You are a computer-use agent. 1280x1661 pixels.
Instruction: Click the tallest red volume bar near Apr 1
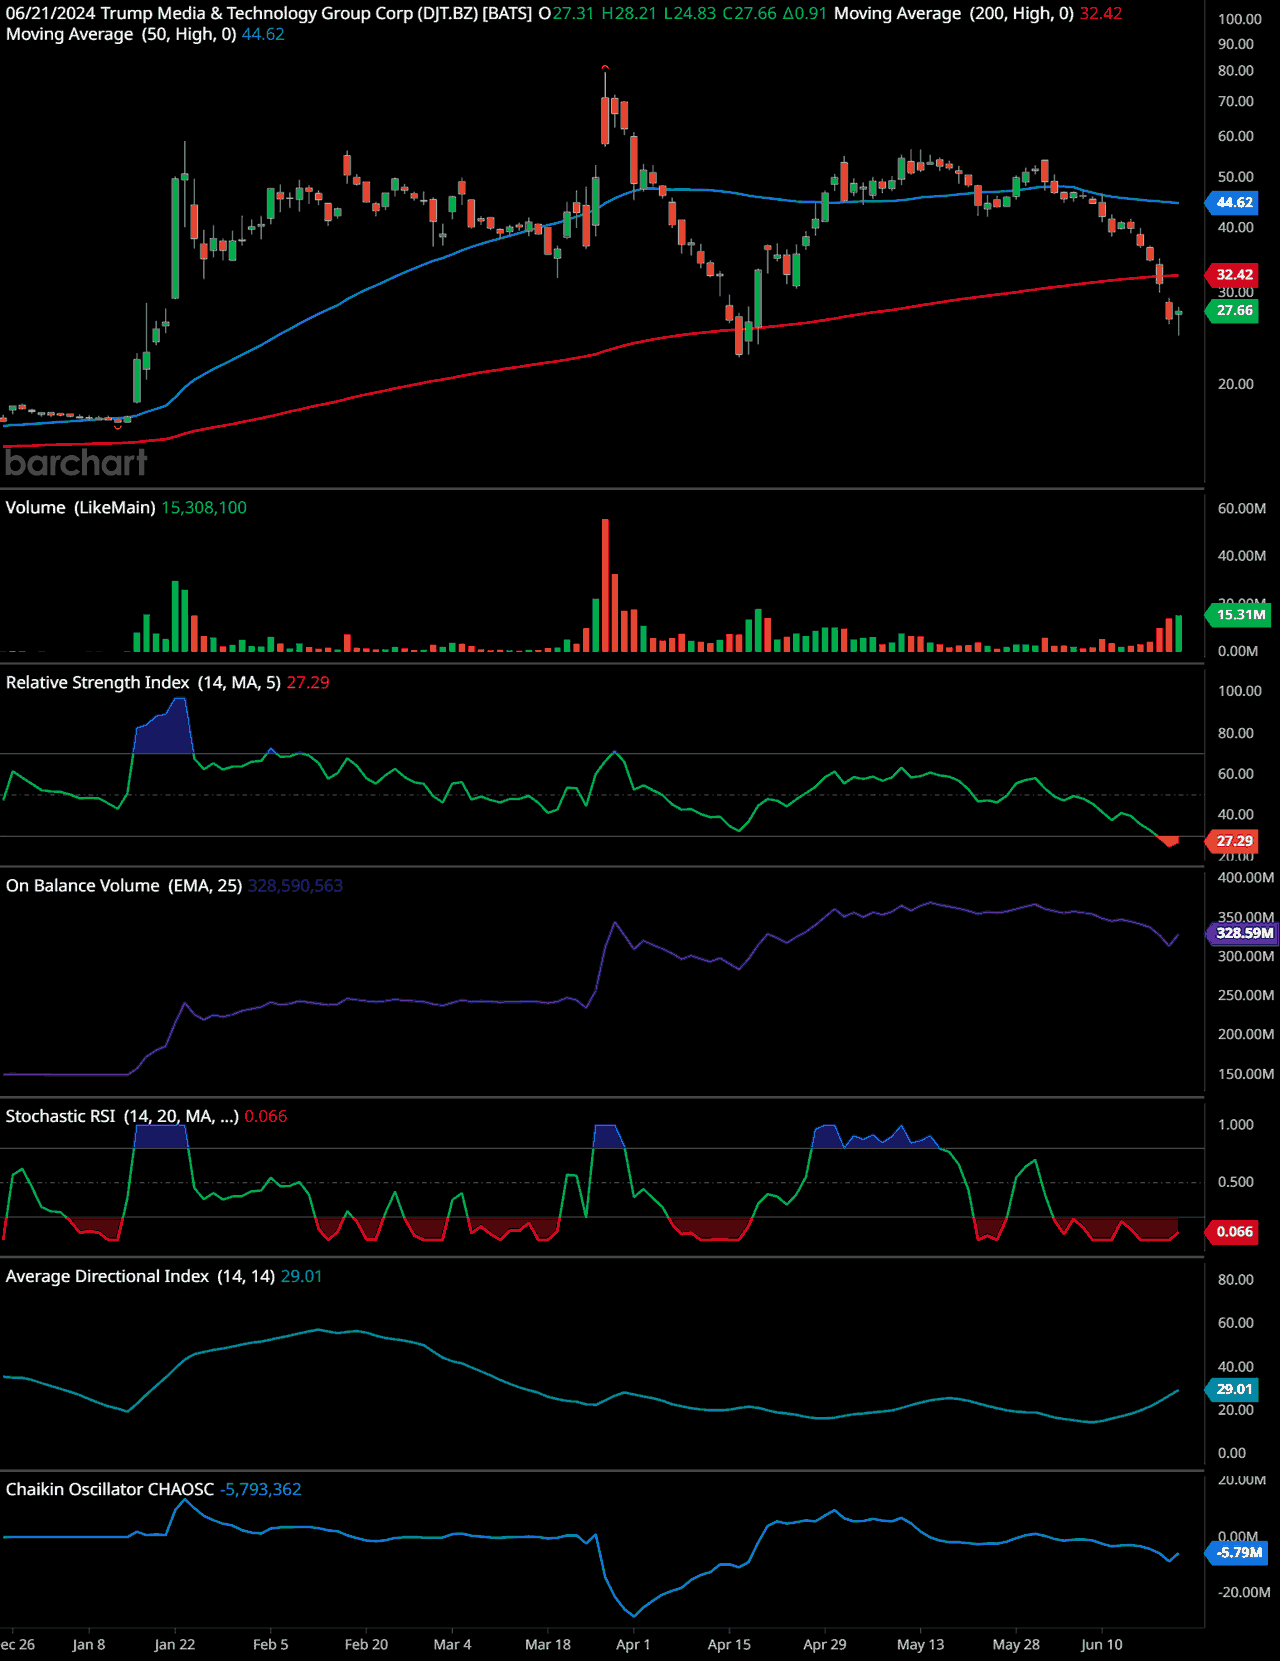(x=605, y=585)
